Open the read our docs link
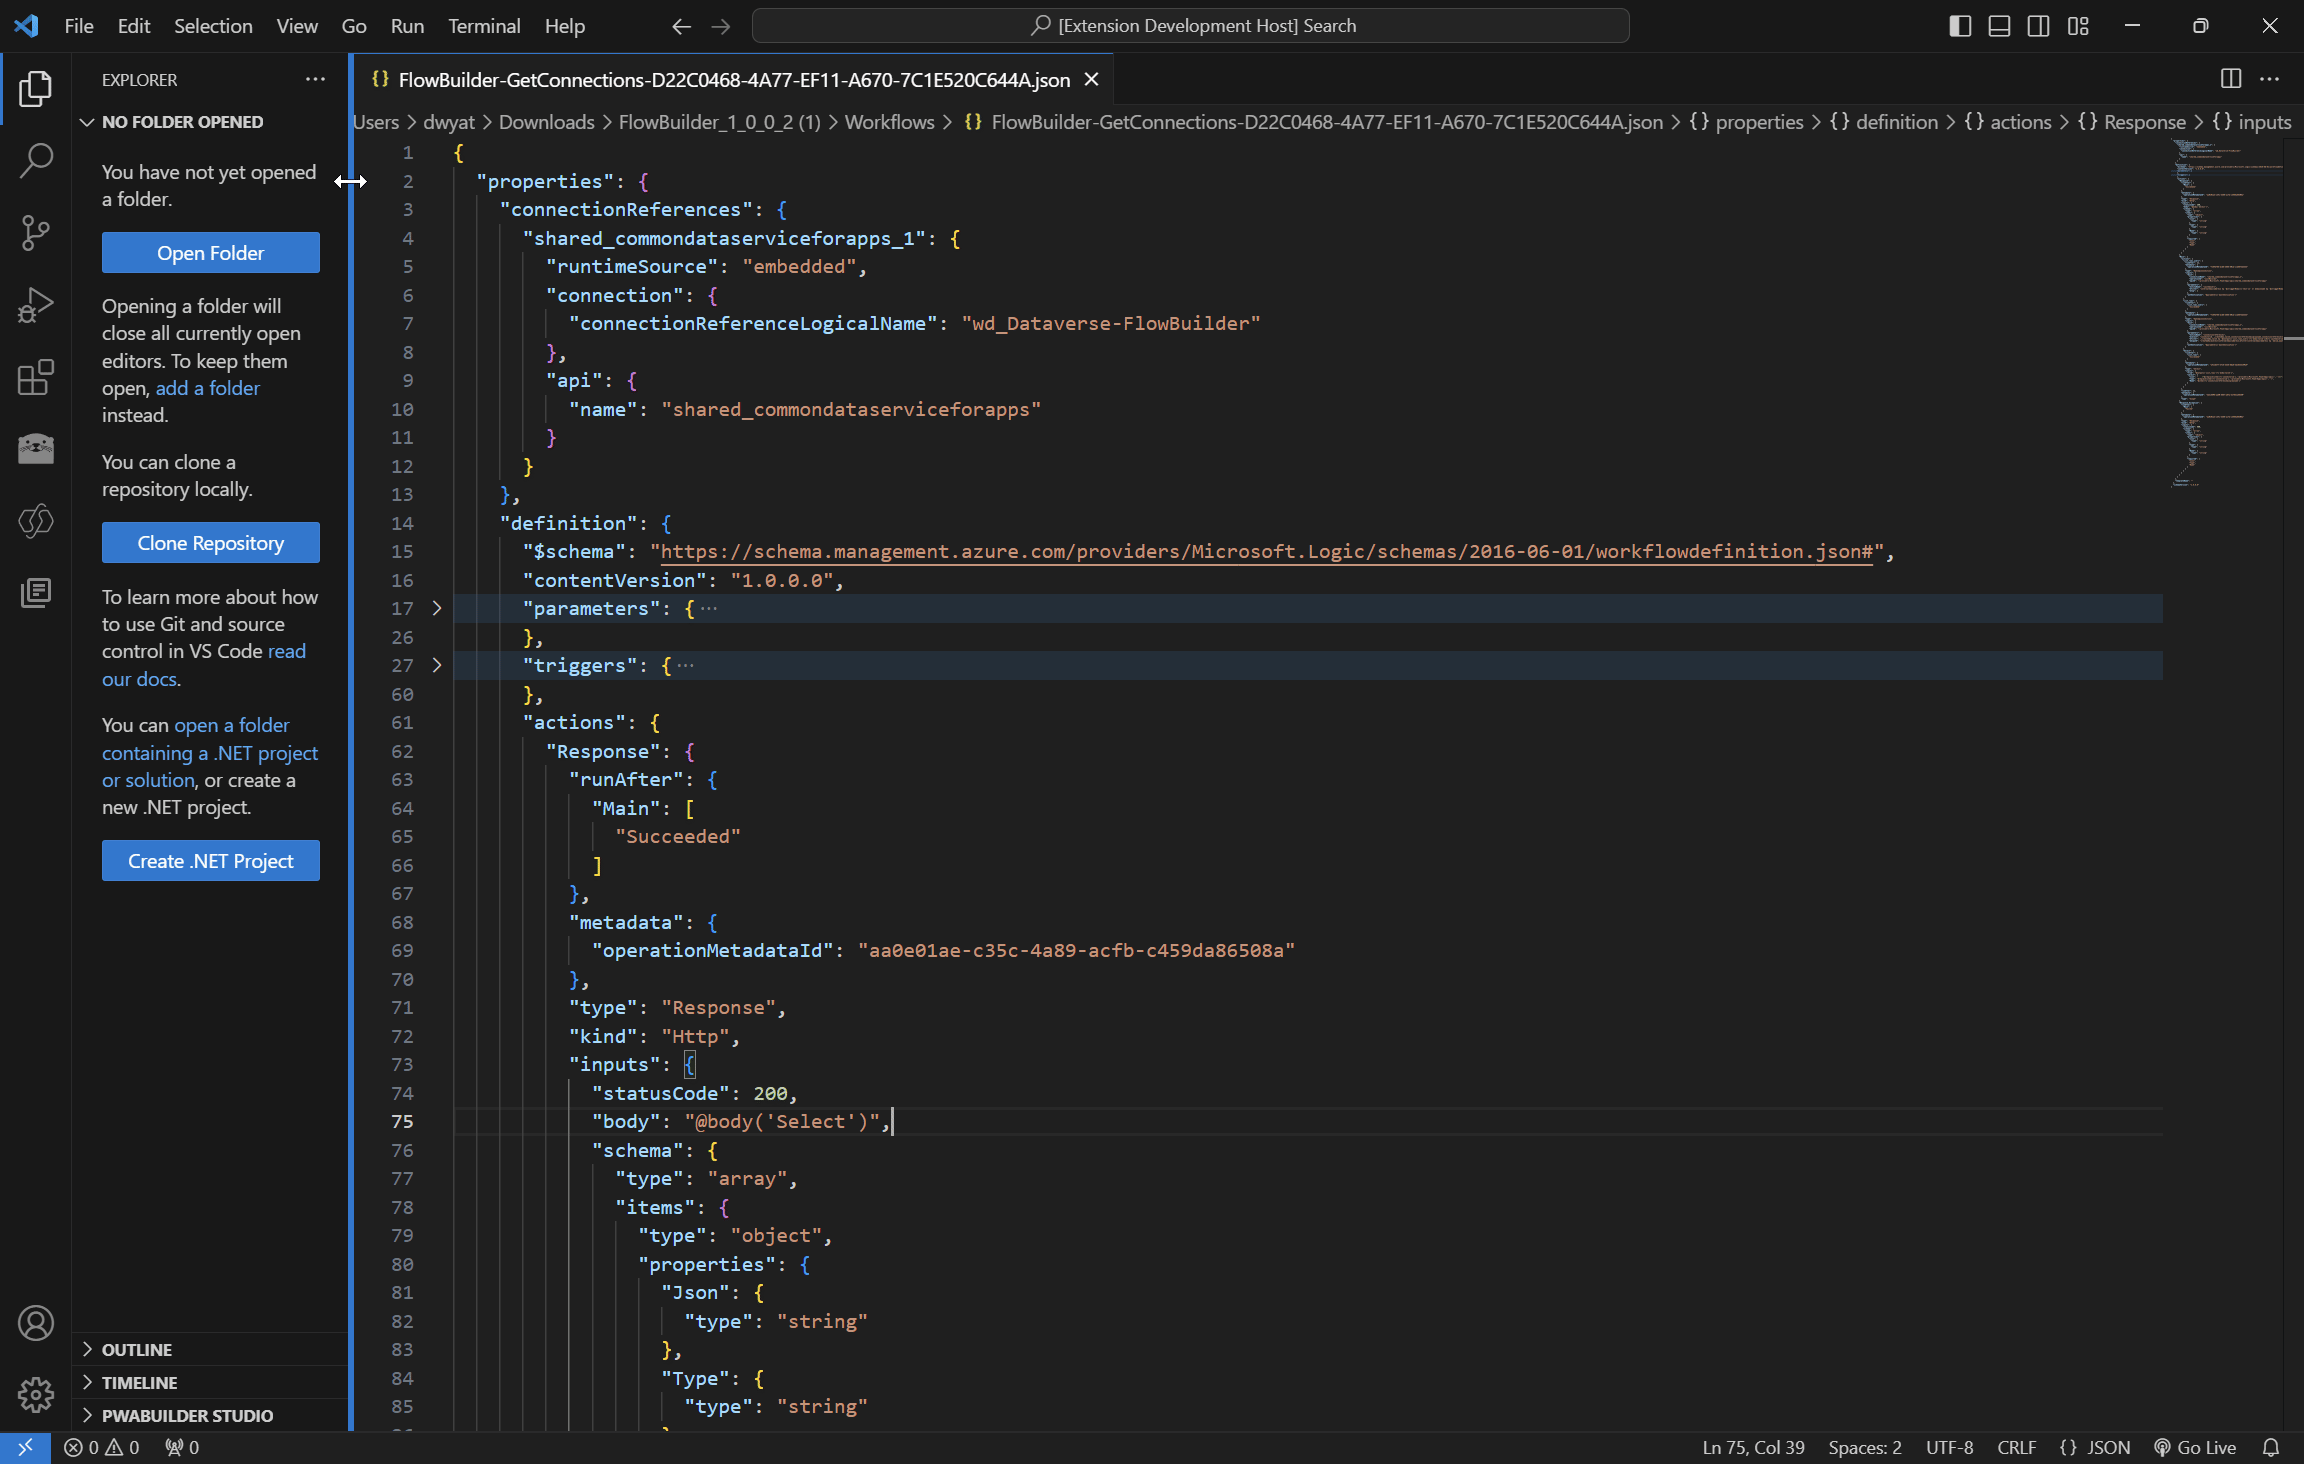This screenshot has height=1464, width=2304. (x=286, y=651)
